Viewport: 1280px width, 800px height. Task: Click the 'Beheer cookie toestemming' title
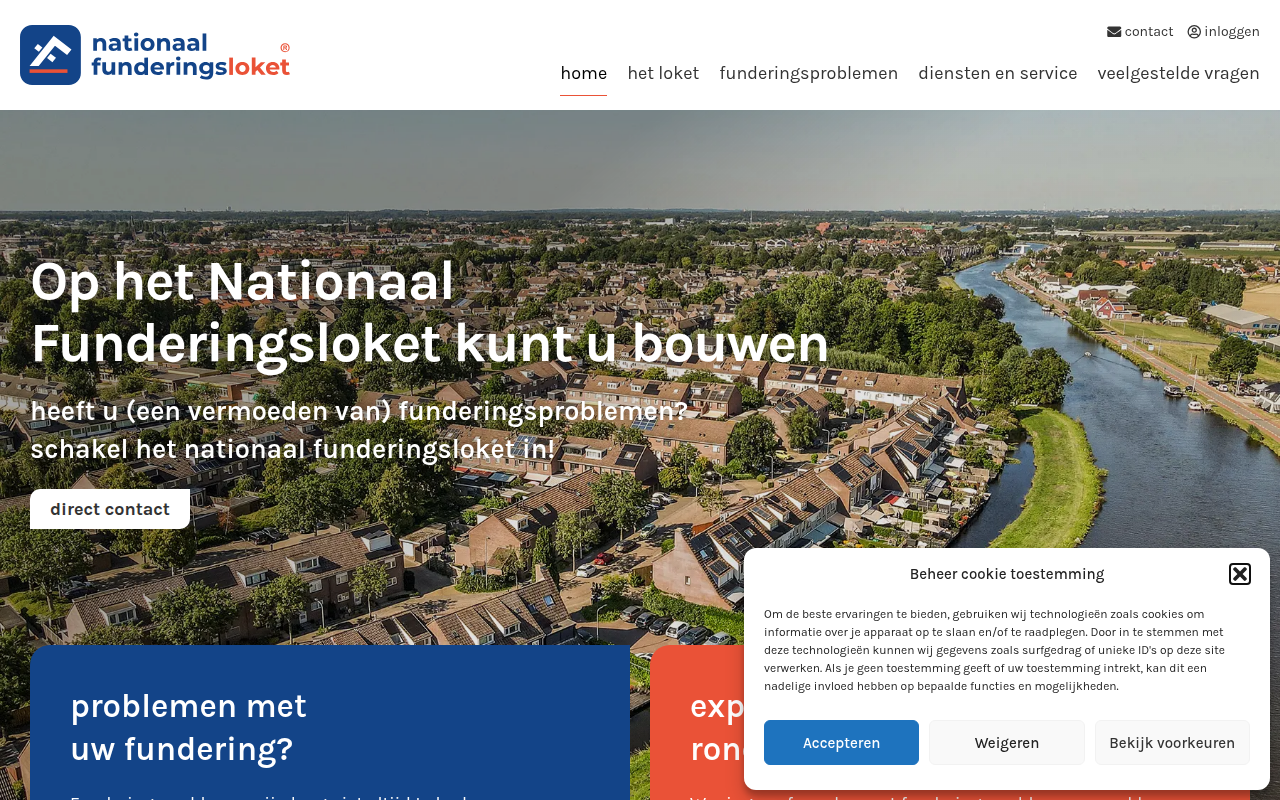(1007, 574)
